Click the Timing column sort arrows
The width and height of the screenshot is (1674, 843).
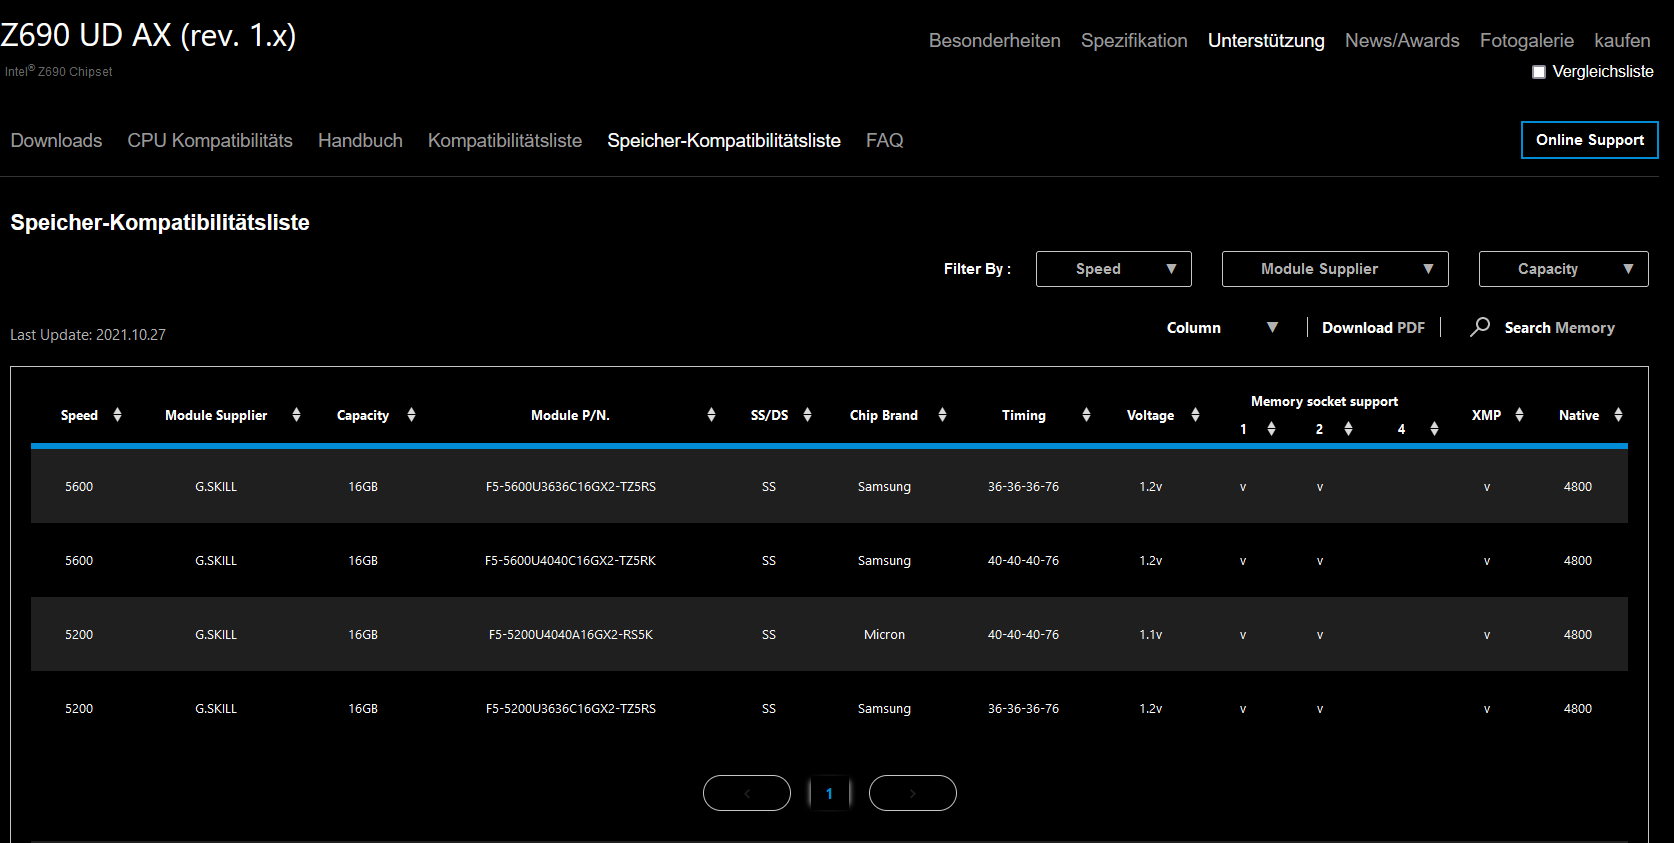1086,415
